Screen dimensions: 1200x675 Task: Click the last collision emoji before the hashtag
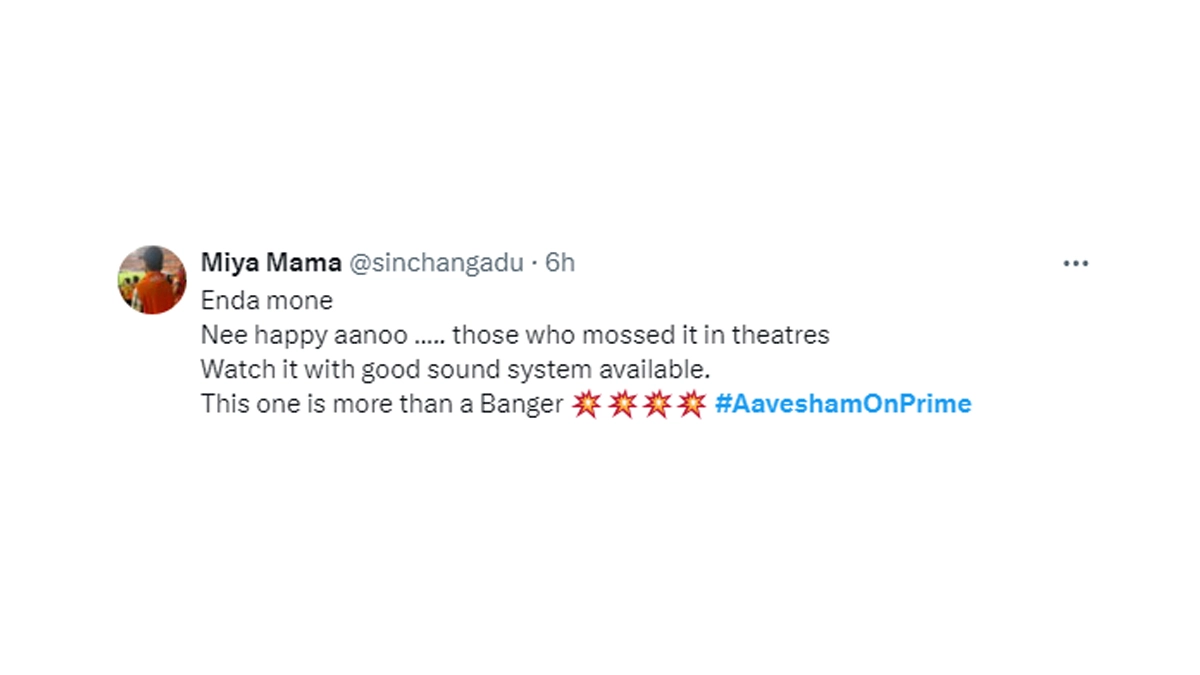tap(691, 405)
